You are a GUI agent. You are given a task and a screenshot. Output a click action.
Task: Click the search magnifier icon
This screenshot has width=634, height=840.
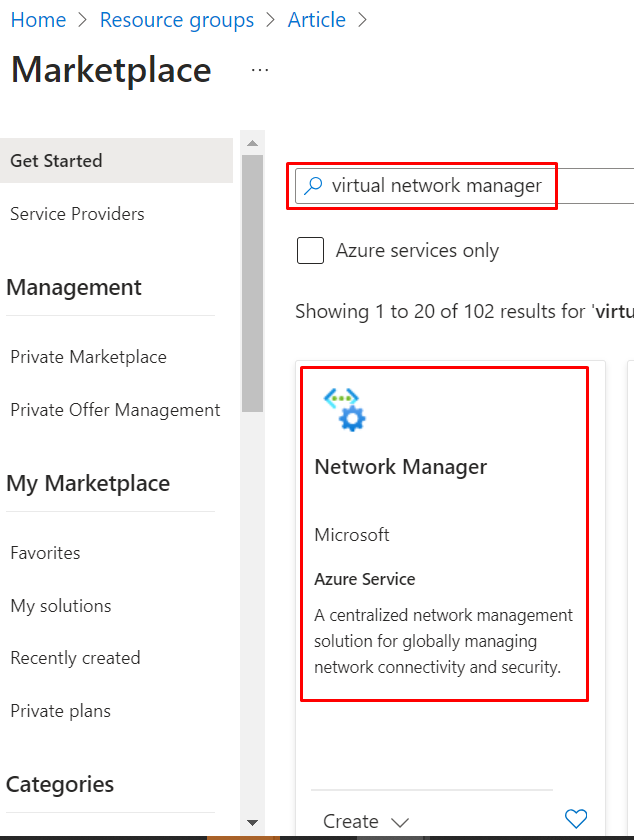pyautogui.click(x=313, y=186)
